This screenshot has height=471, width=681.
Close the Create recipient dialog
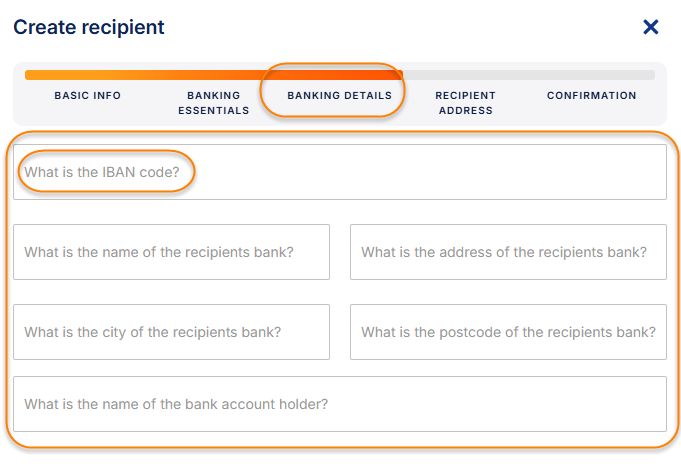(651, 27)
